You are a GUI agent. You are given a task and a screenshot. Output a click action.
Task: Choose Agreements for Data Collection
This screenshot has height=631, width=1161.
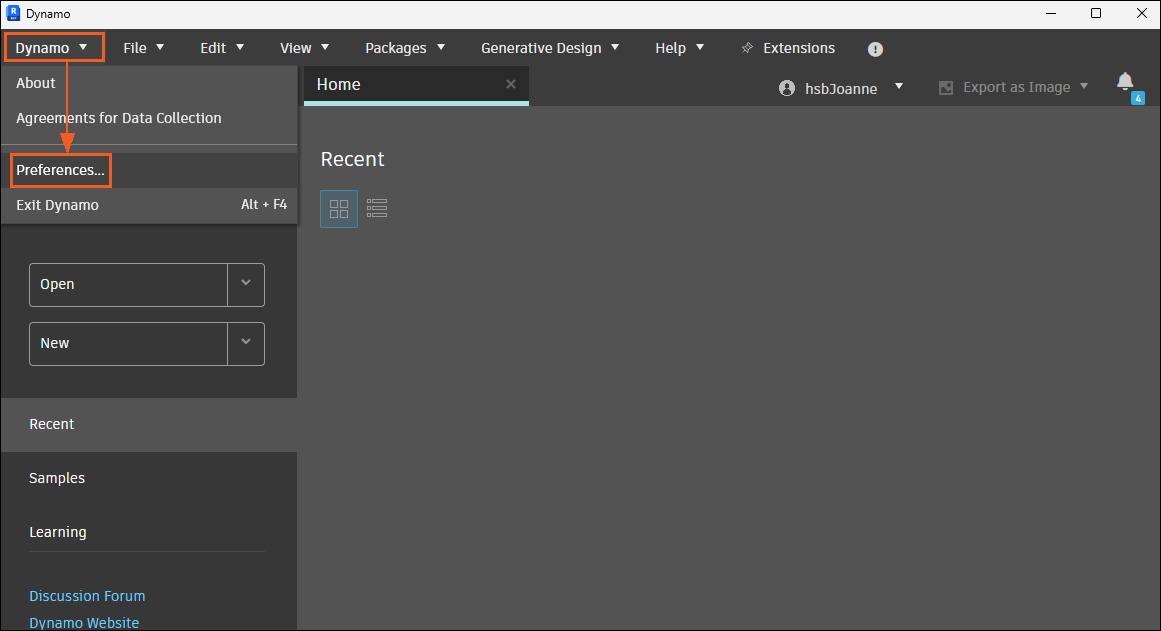(x=149, y=118)
